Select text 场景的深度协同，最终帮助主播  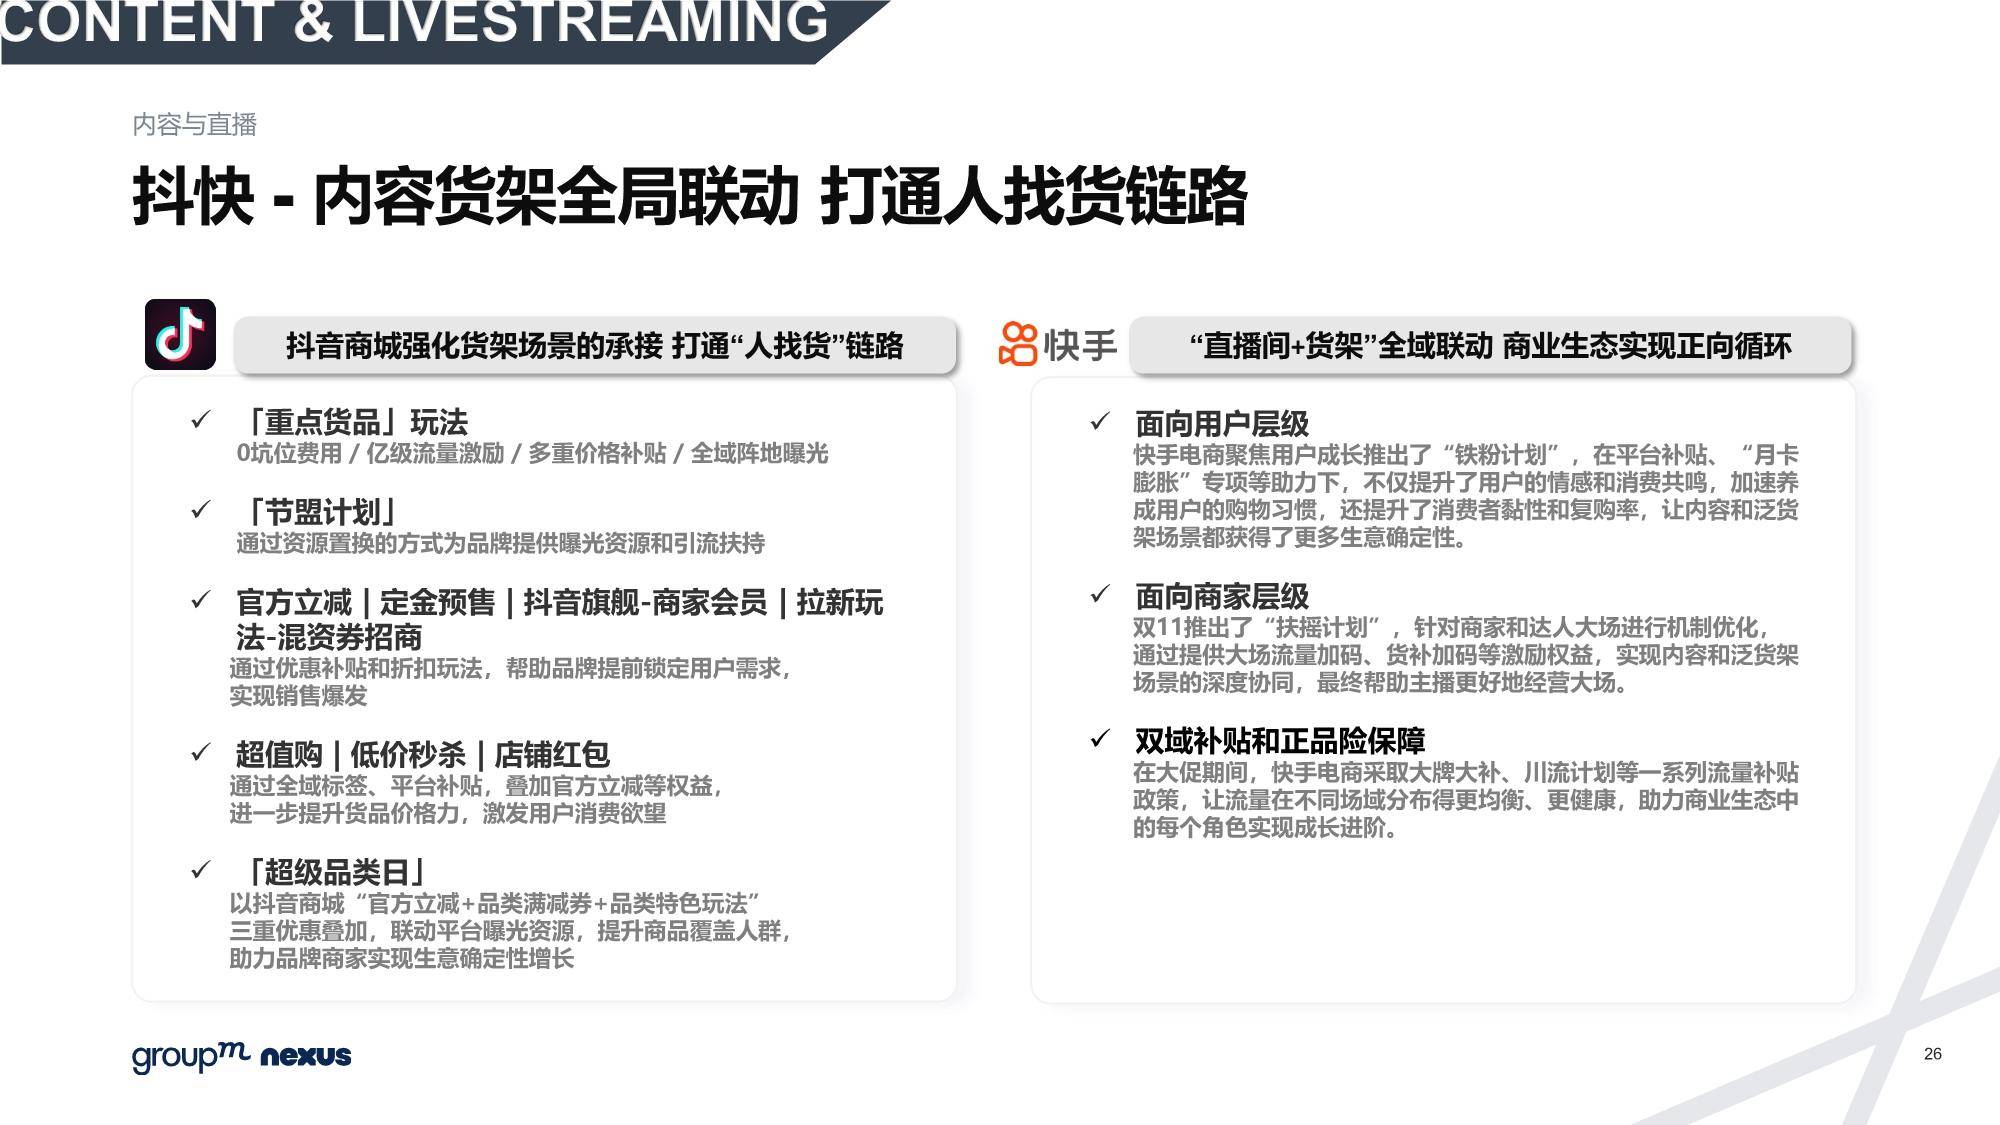coord(1383,683)
